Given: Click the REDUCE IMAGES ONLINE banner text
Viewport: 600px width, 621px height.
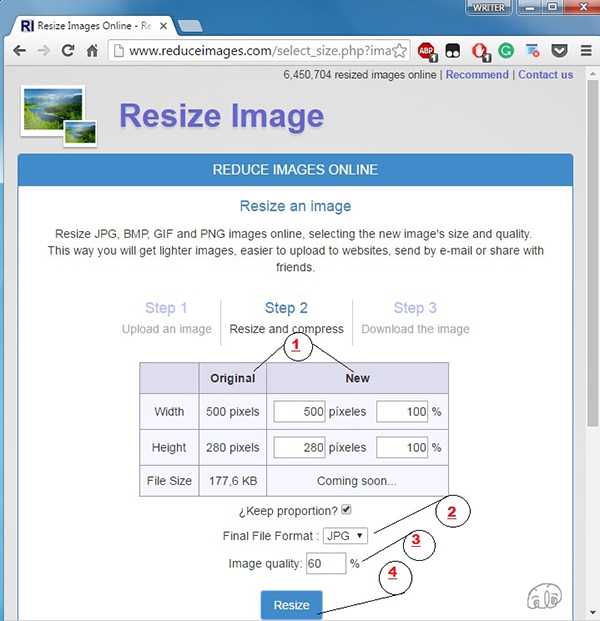Looking at the screenshot, I should (x=295, y=170).
